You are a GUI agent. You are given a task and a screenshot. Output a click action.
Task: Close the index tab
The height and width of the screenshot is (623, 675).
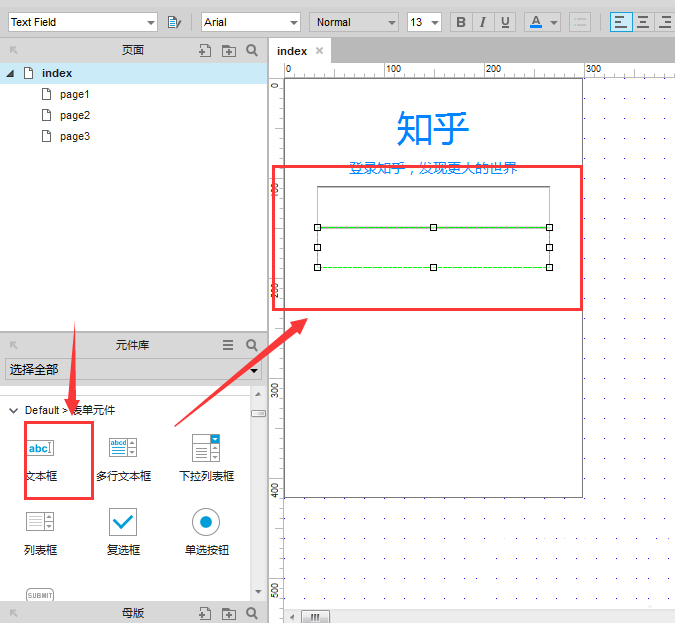[x=319, y=51]
